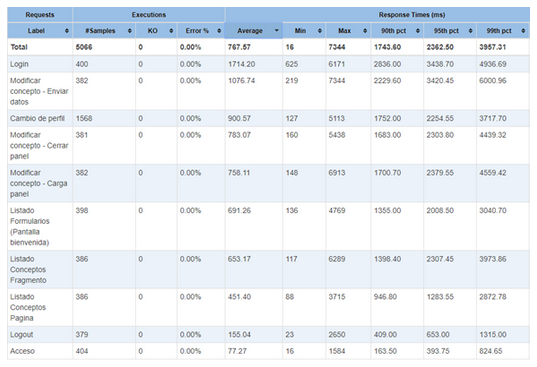This screenshot has height=367, width=537.
Task: Click the Acceso row label
Action: coord(22,351)
